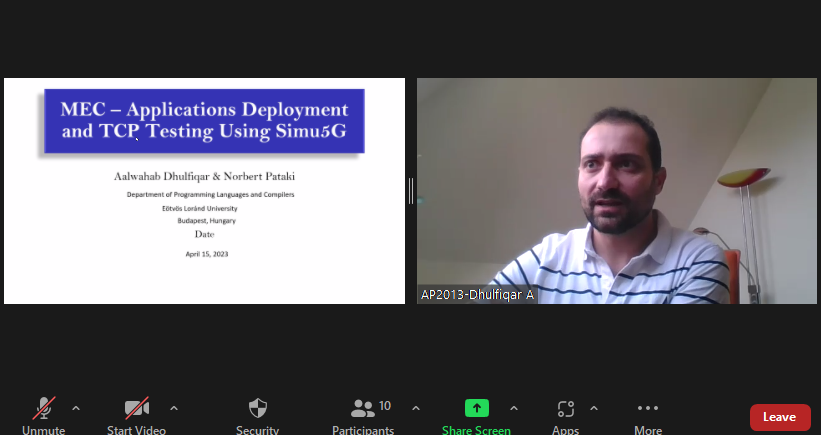
Task: Expand the arrow next to Participants
Action: pos(416,408)
